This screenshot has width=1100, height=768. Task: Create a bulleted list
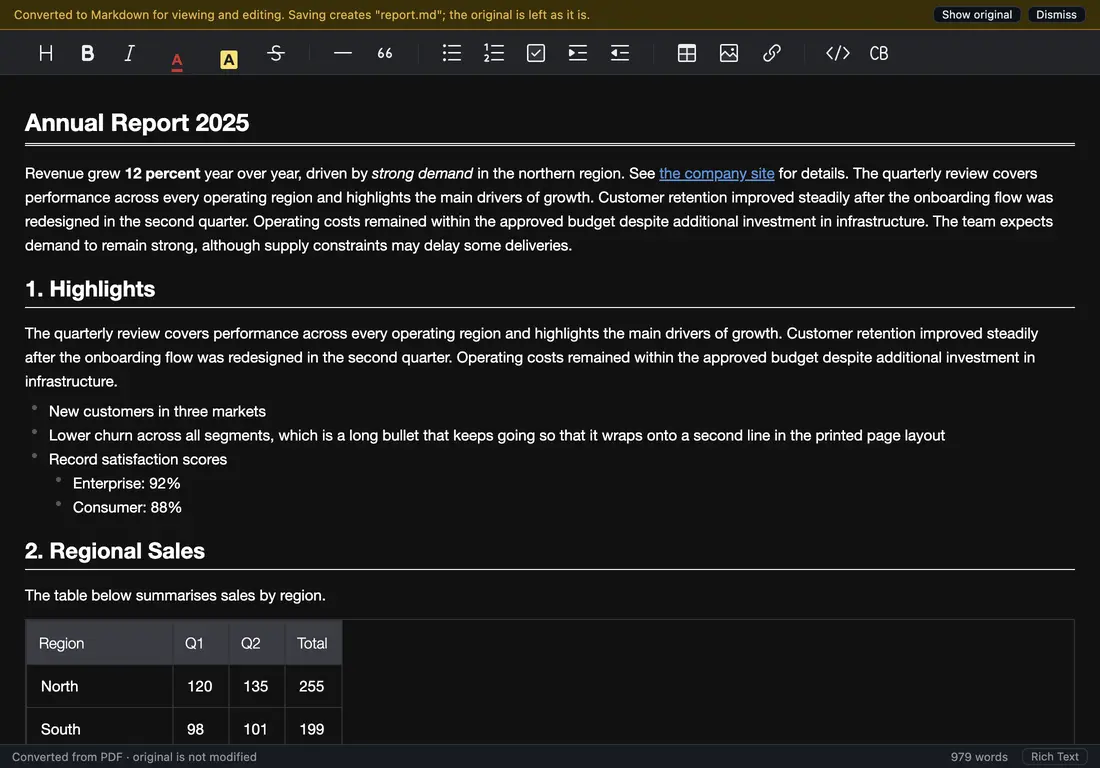pos(452,53)
